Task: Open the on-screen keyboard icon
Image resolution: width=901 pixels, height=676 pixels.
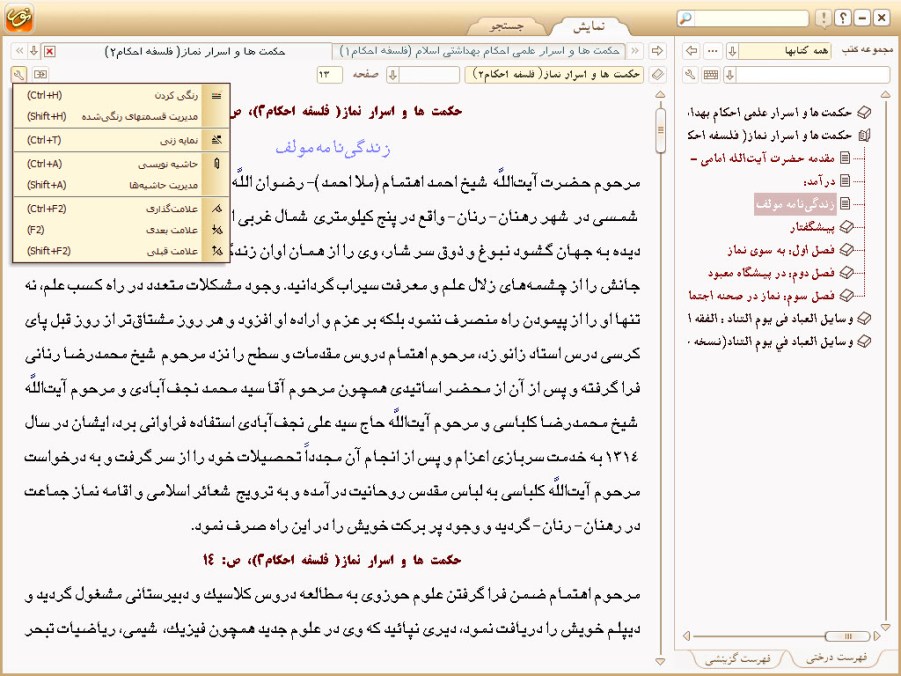Action: [x=711, y=75]
